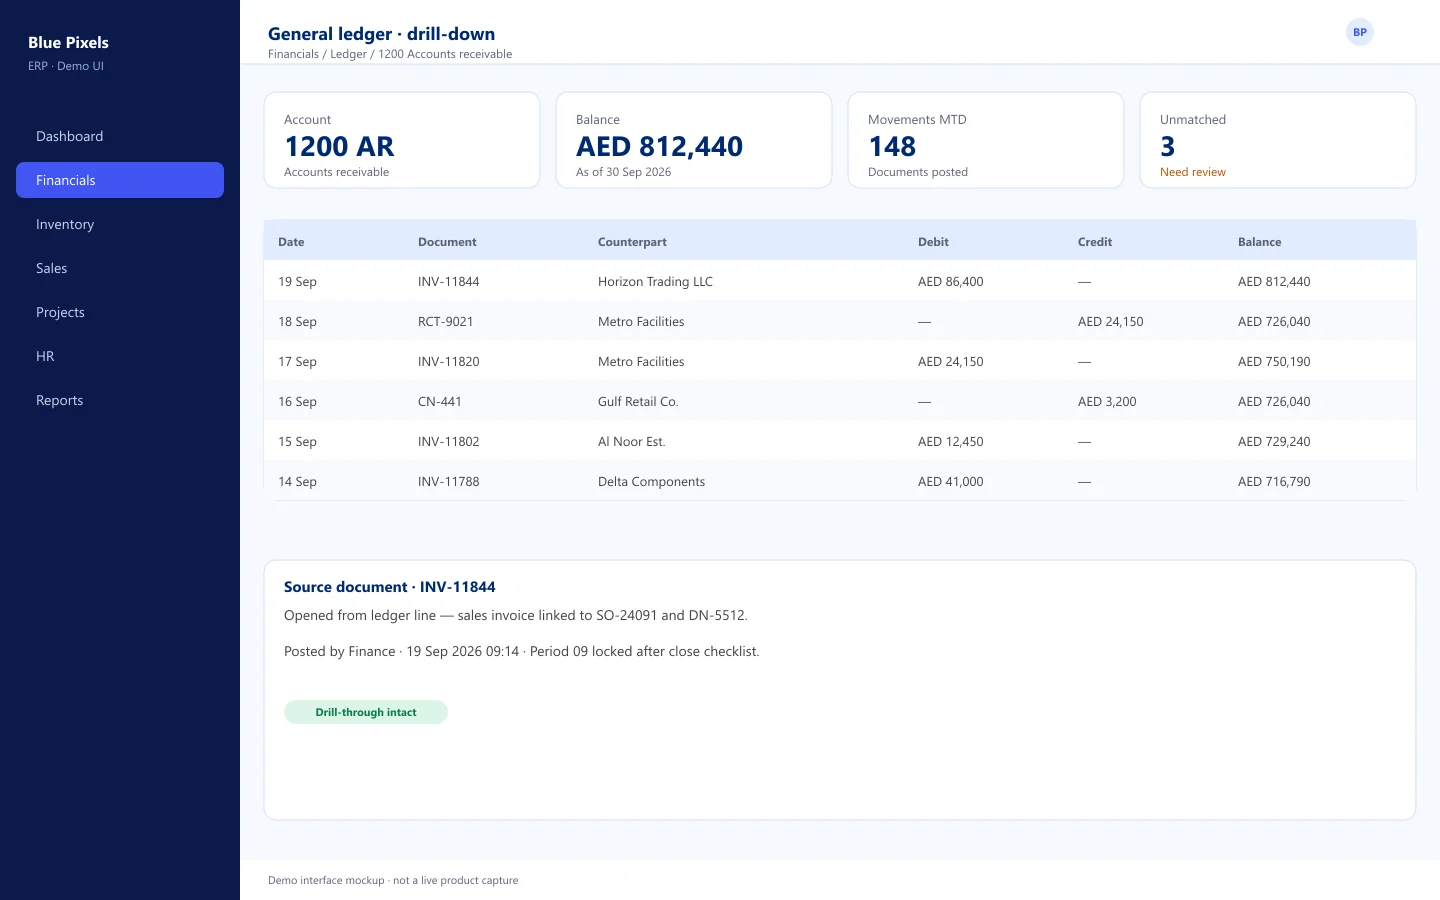Viewport: 1440px width, 900px height.
Task: Select the Balance AED 812,440 card
Action: click(694, 140)
